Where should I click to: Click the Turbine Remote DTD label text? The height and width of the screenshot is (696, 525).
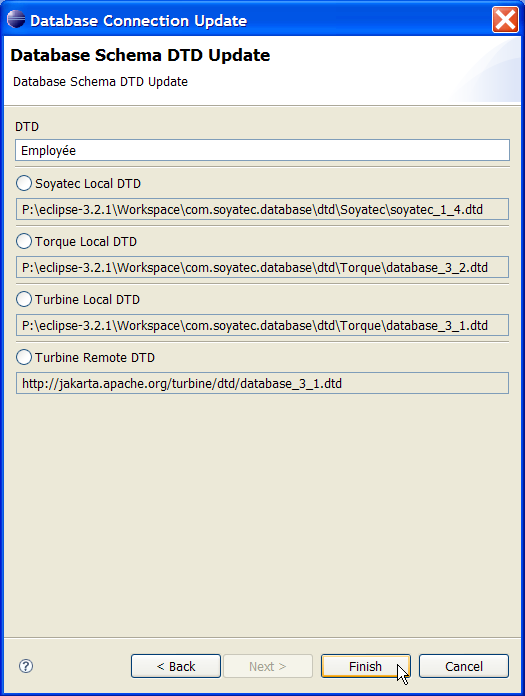[95, 357]
